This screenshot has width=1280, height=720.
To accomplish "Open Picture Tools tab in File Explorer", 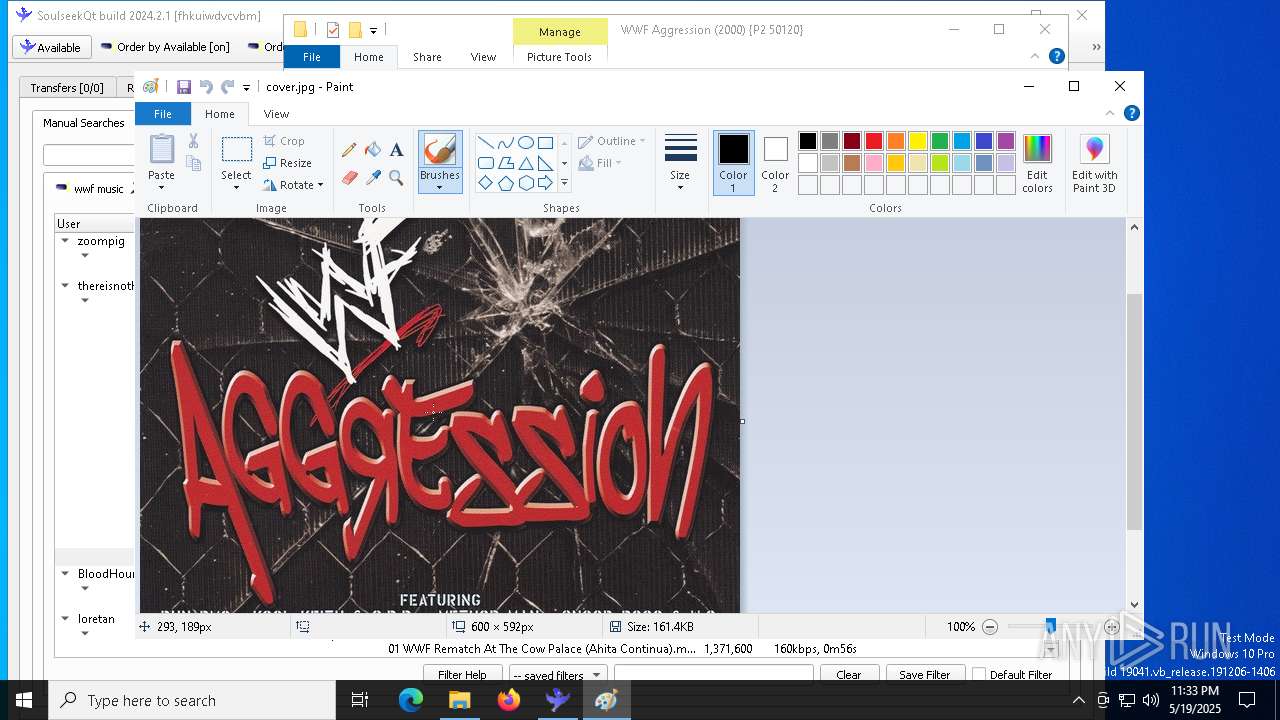I will click(x=559, y=57).
